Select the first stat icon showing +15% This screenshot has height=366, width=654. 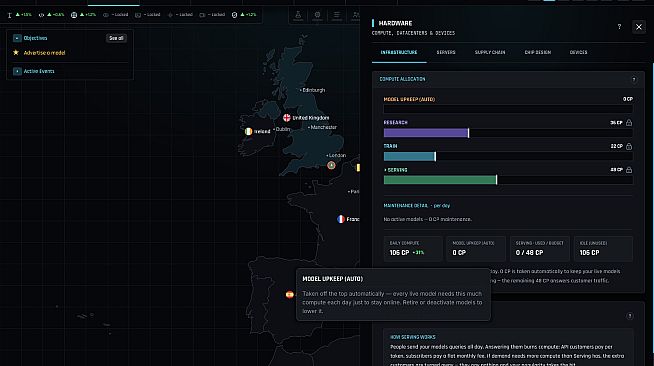coord(10,15)
